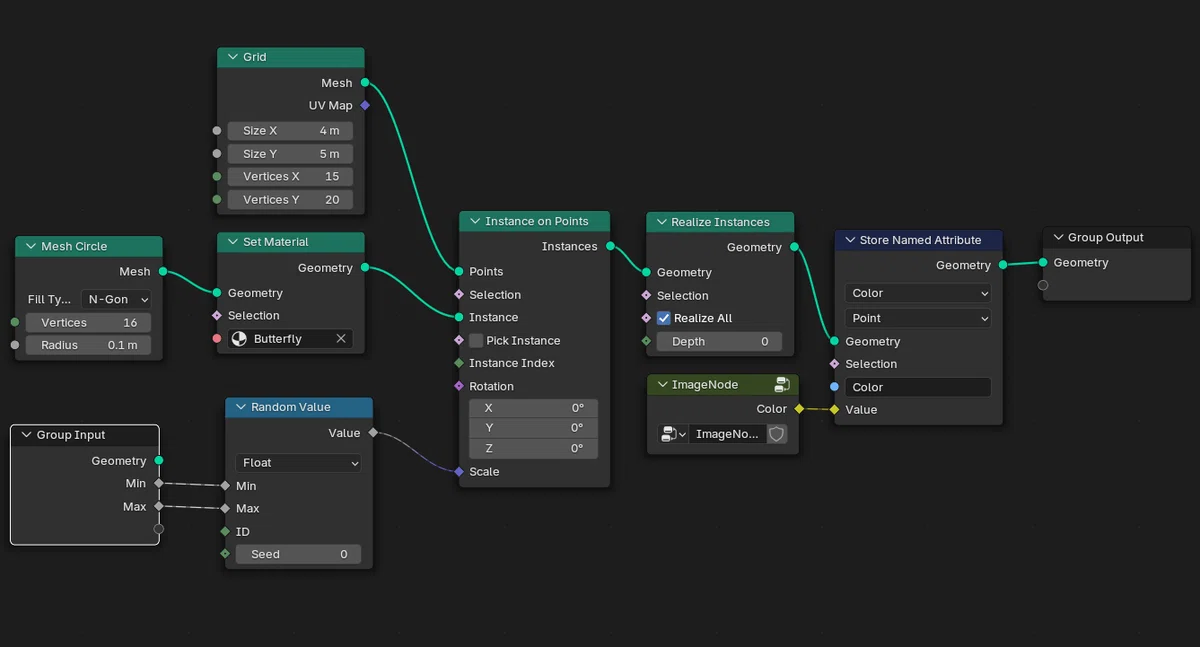Select the Realize Instances node title
The image size is (1200, 647).
[722, 222]
